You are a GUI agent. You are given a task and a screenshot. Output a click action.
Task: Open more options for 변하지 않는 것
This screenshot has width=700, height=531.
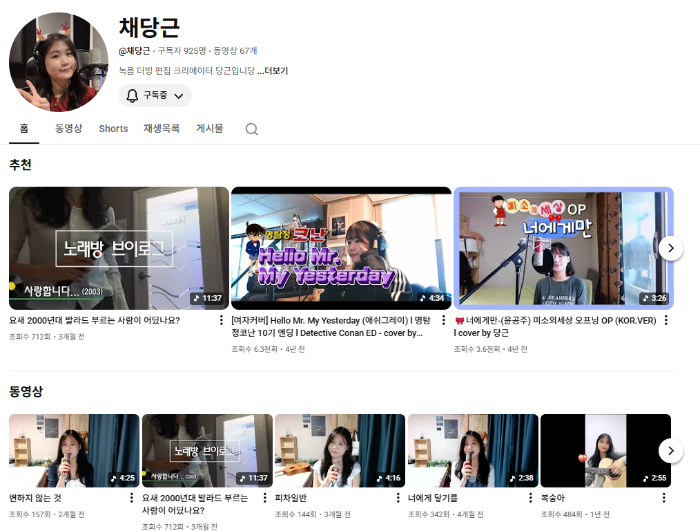tap(131, 498)
